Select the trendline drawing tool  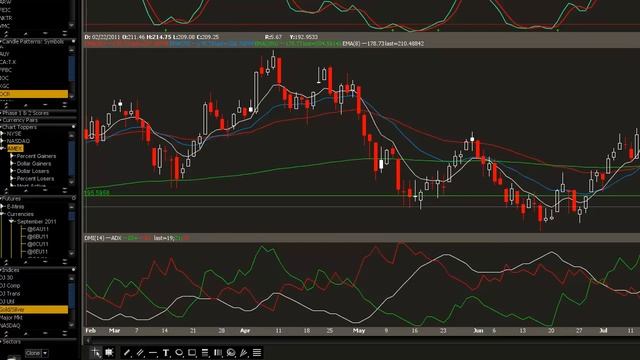click(127, 353)
